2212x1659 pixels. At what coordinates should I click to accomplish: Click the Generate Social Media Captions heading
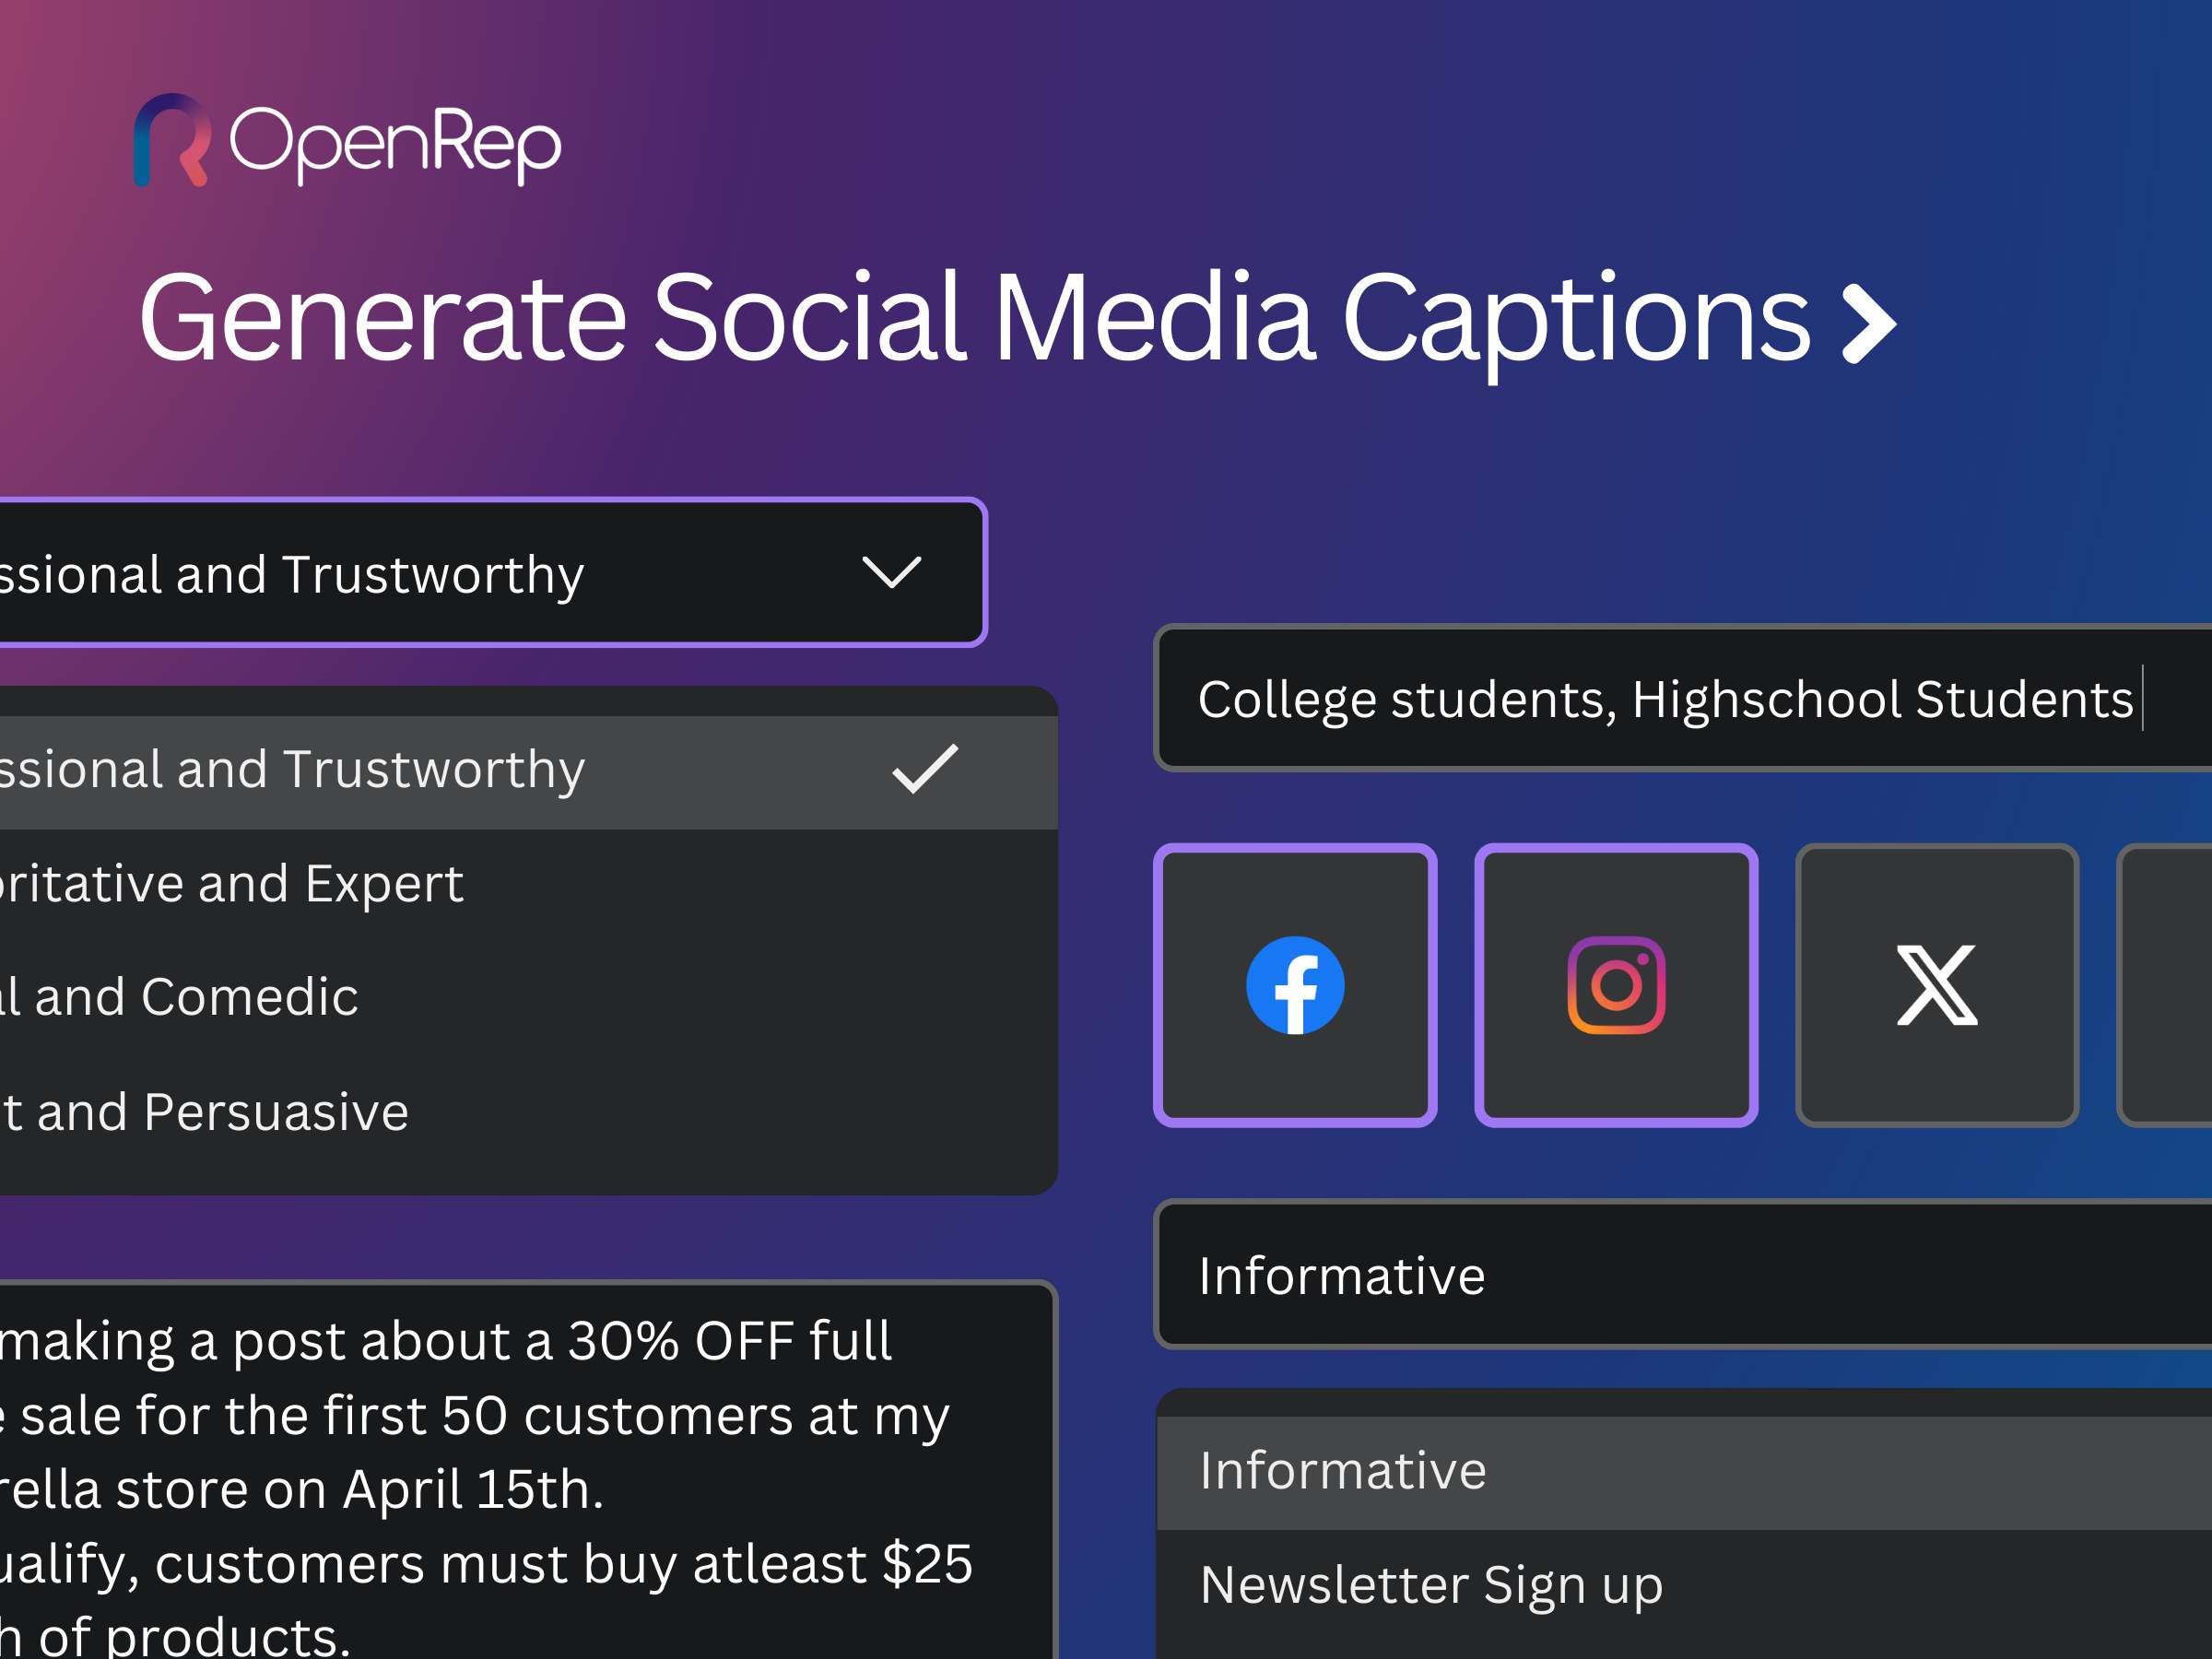tap(975, 318)
